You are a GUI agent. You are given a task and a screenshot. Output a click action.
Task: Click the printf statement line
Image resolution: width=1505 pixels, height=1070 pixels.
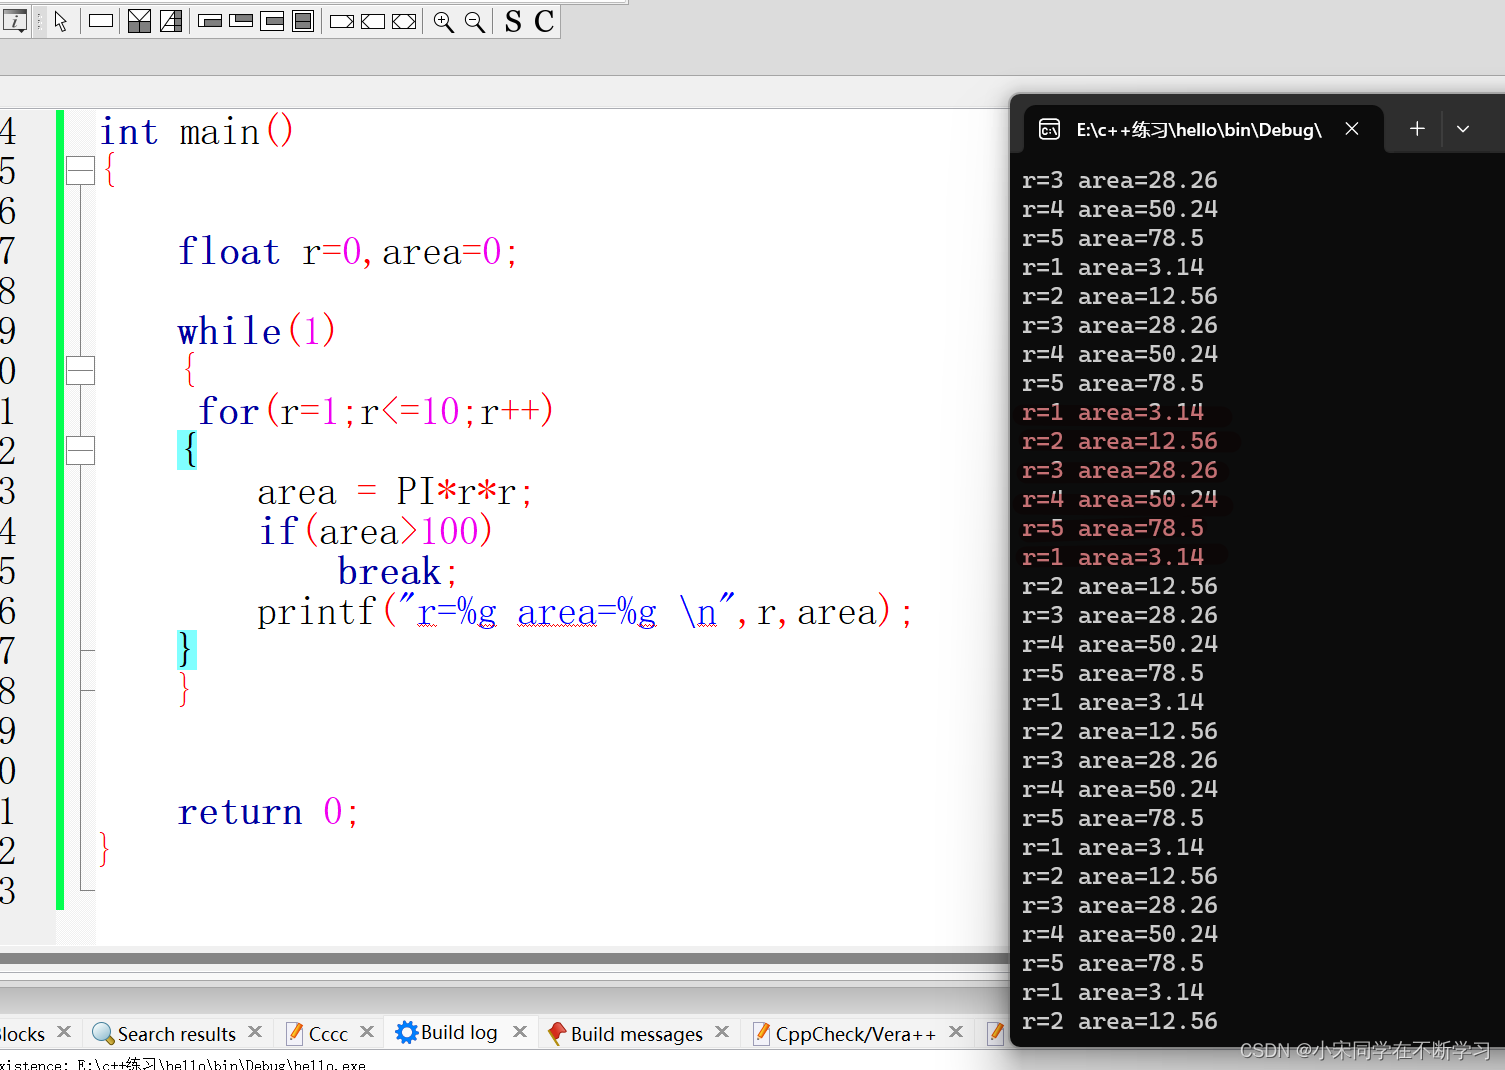click(585, 611)
